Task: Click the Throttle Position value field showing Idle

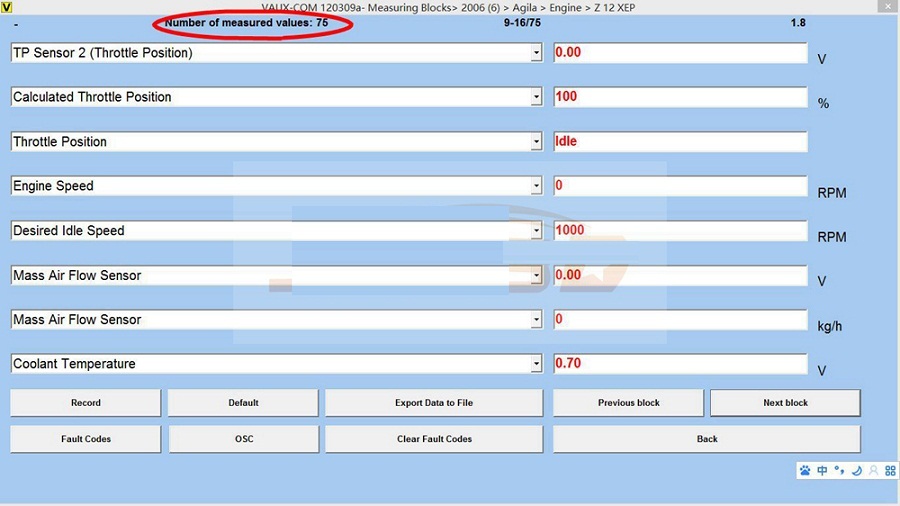Action: 680,142
